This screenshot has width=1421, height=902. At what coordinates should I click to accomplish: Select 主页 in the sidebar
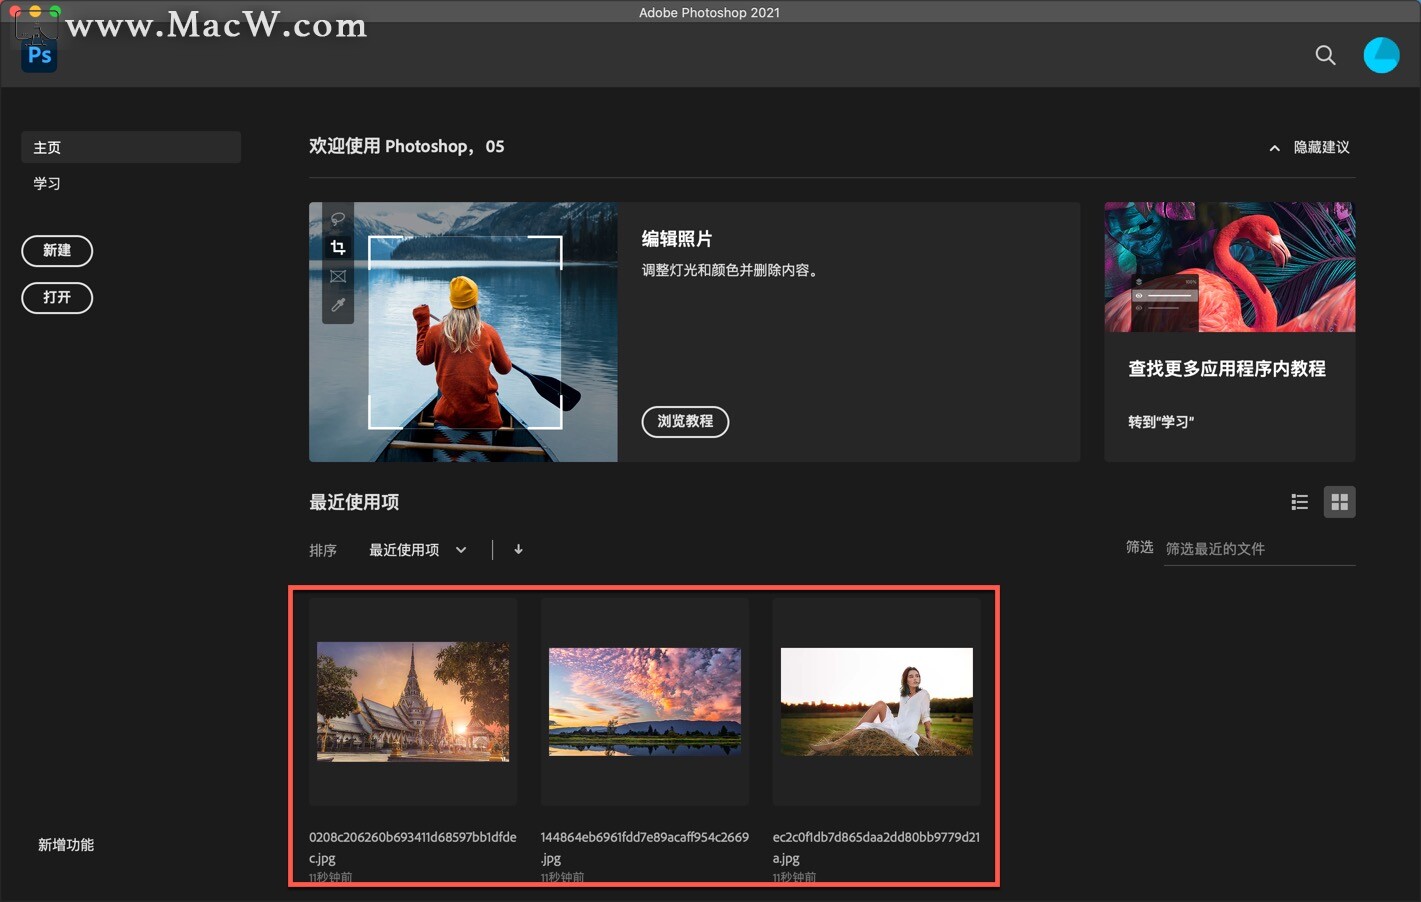click(131, 147)
